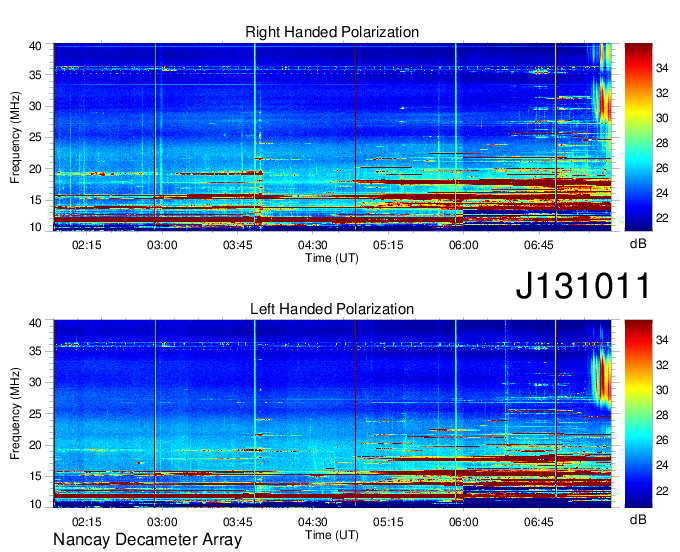This screenshot has height=552, width=680.
Task: Click the dB label beside top color bar
Action: coord(638,244)
